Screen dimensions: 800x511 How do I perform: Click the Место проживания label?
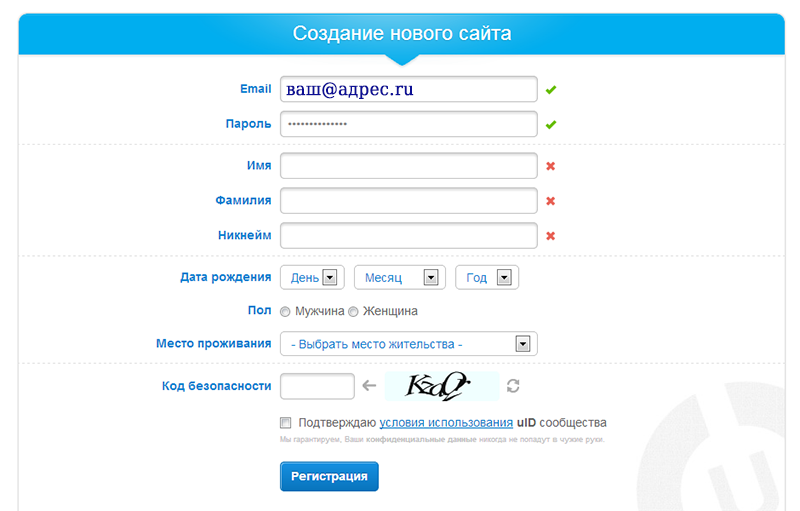[214, 344]
